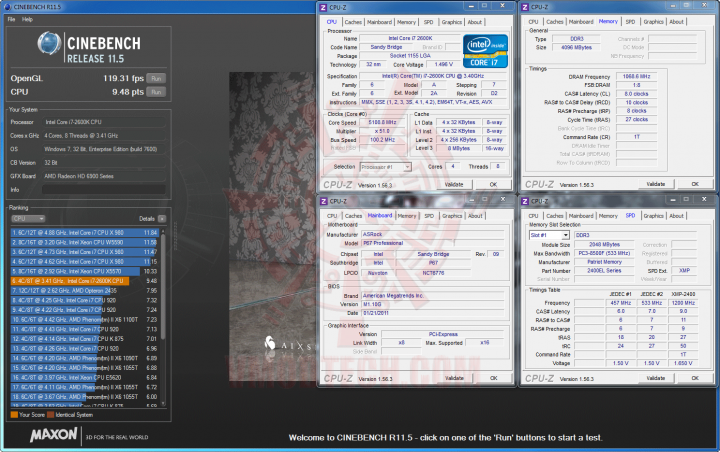Open Processor #1 selection dropdown in CPU-Z
The height and width of the screenshot is (452, 720).
(x=385, y=167)
